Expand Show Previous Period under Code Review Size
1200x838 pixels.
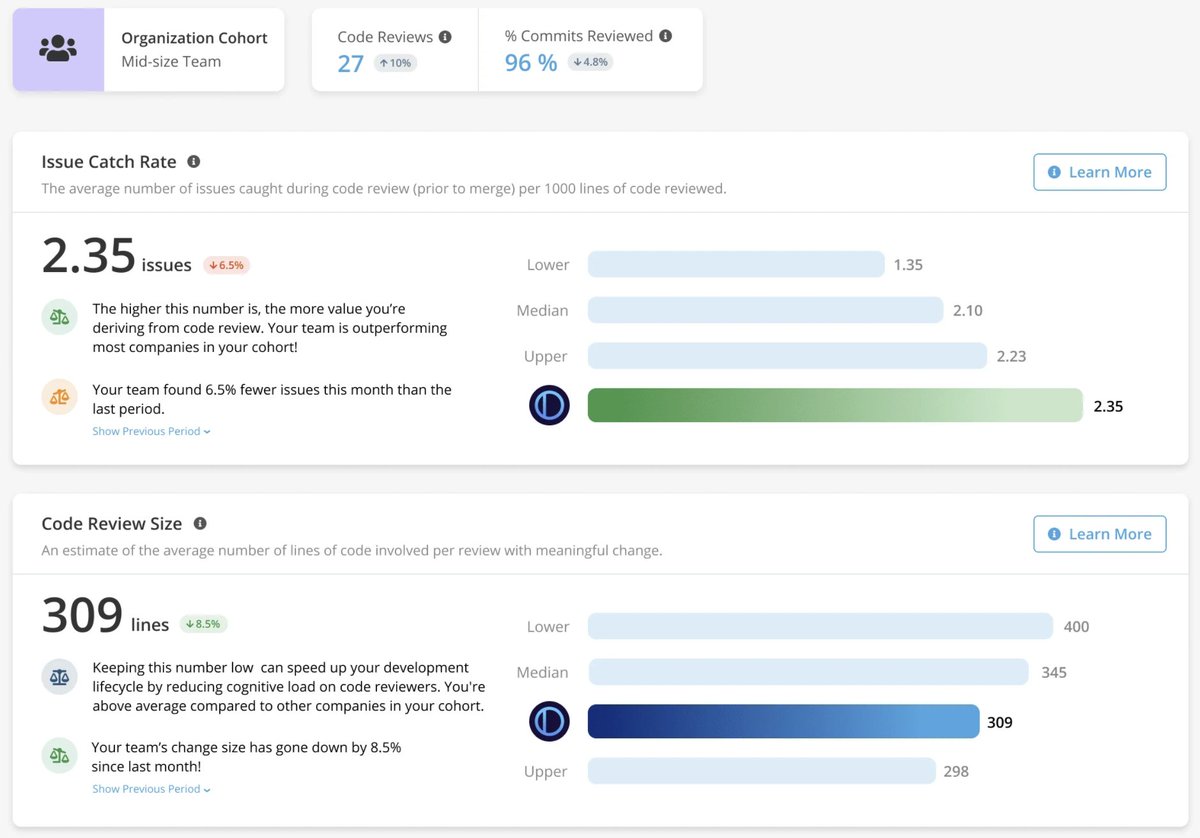point(152,789)
